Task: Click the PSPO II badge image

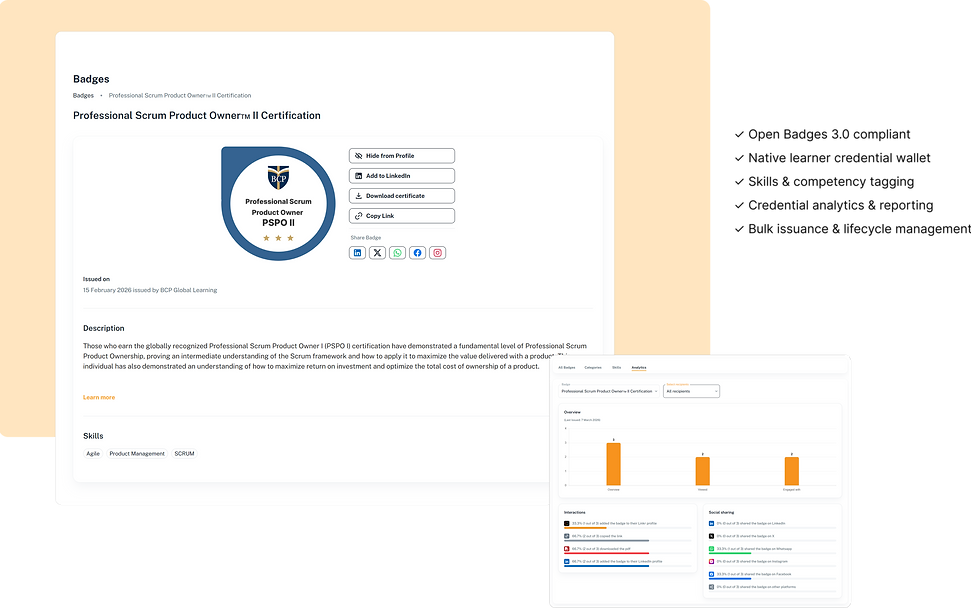Action: [278, 204]
